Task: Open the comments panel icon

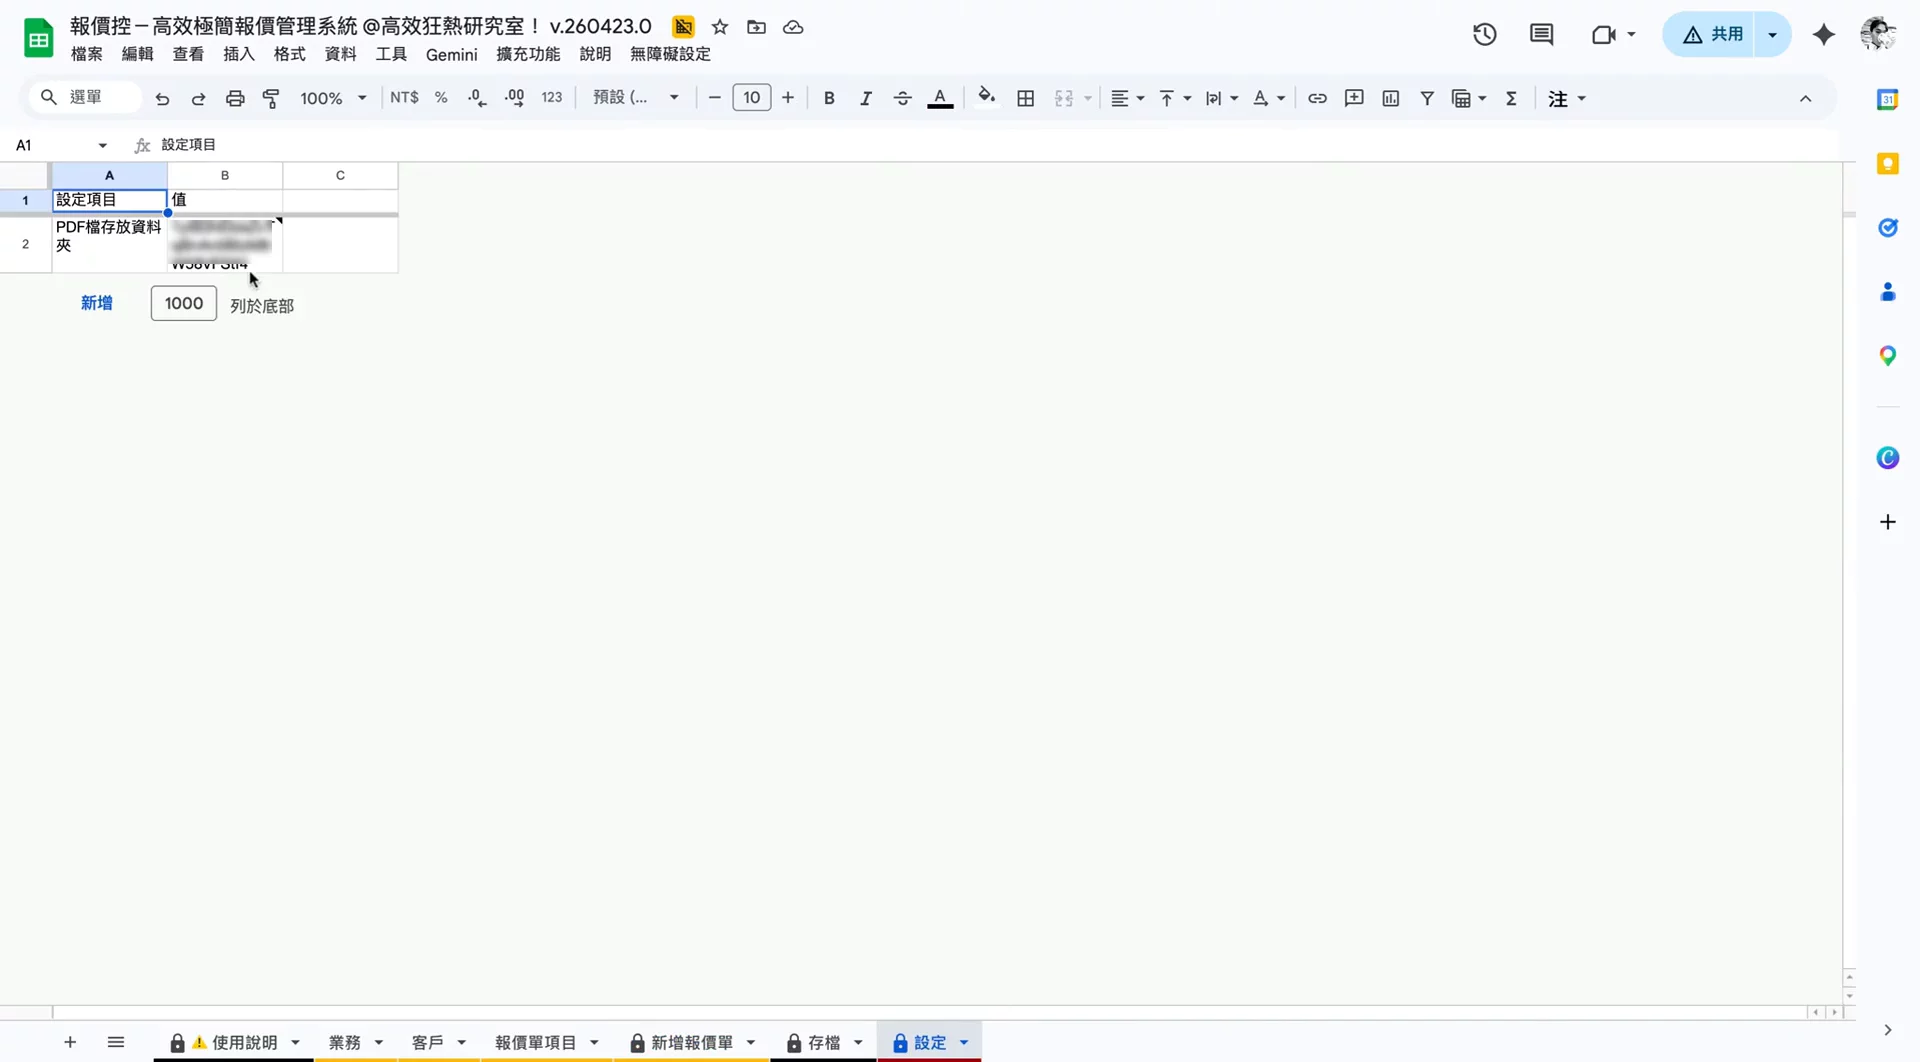Action: [x=1542, y=35]
